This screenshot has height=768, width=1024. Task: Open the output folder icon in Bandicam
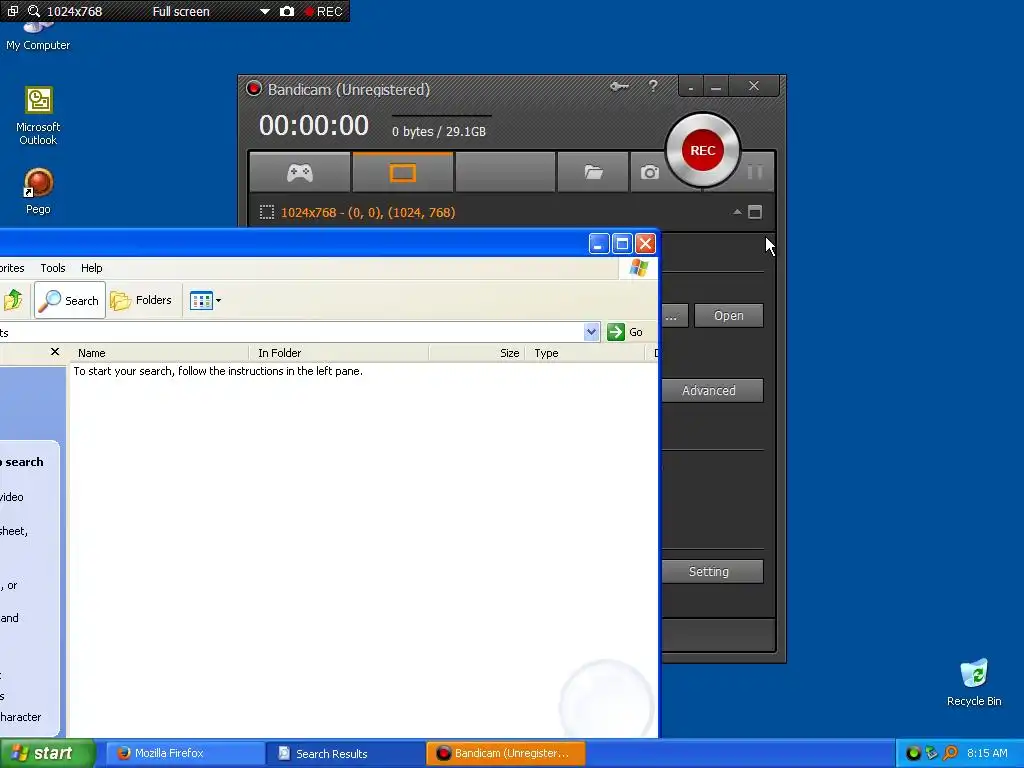[593, 172]
